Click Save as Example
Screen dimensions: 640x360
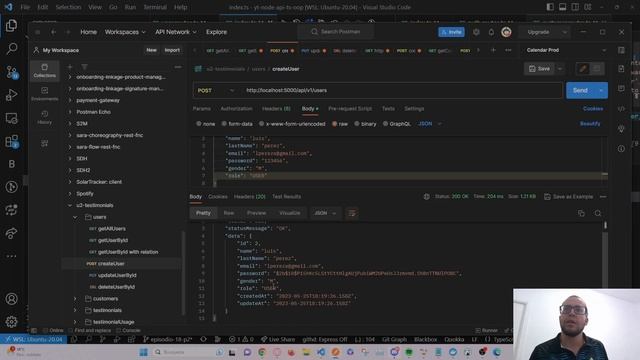coord(569,196)
